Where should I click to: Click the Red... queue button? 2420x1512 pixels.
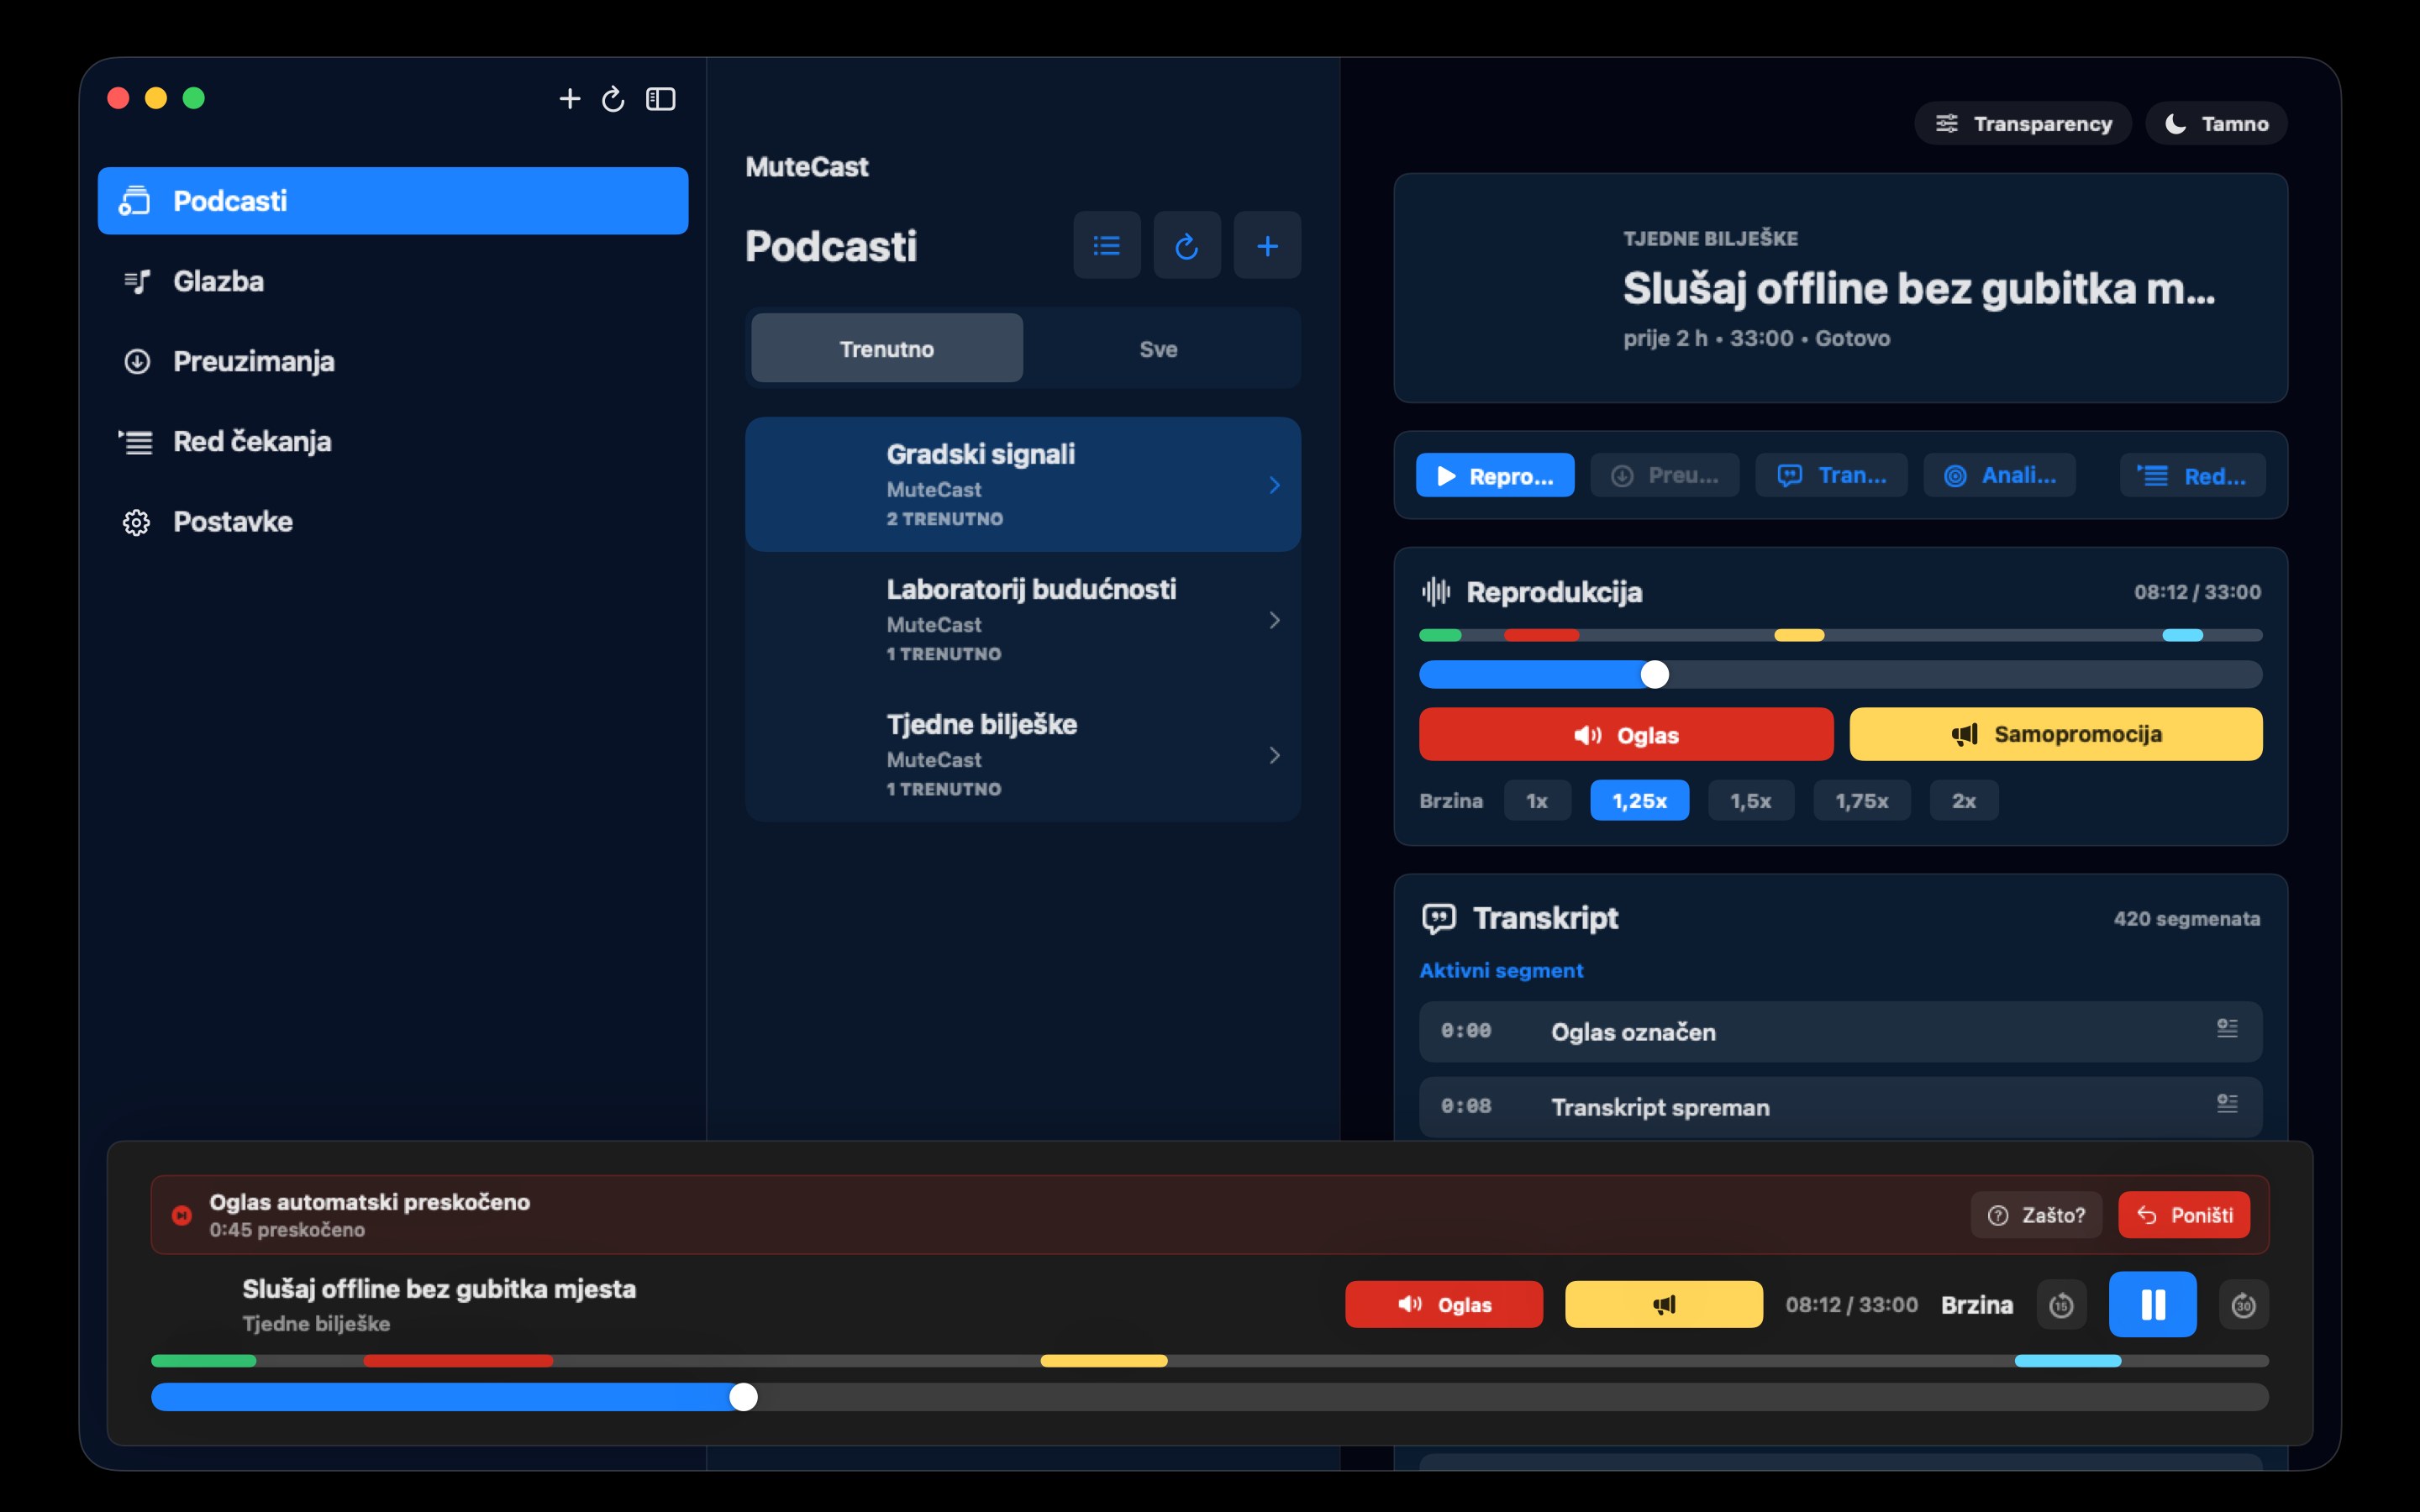pos(2192,475)
